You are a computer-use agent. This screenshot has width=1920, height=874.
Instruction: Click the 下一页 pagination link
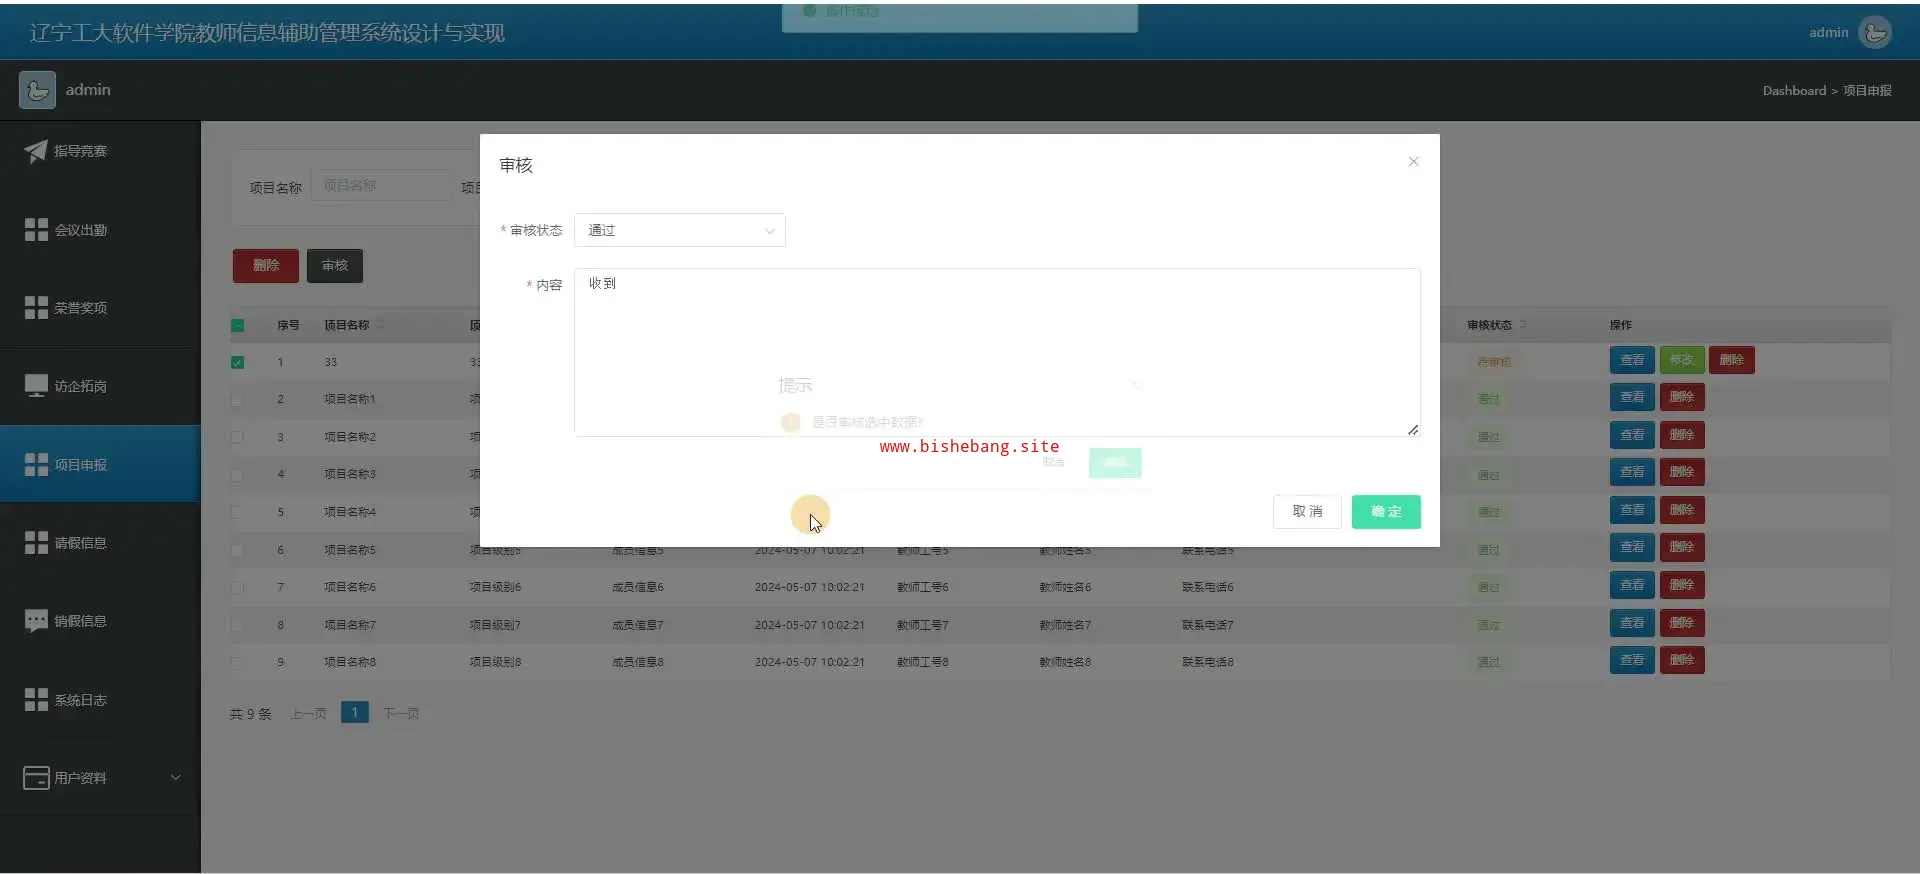pos(401,714)
